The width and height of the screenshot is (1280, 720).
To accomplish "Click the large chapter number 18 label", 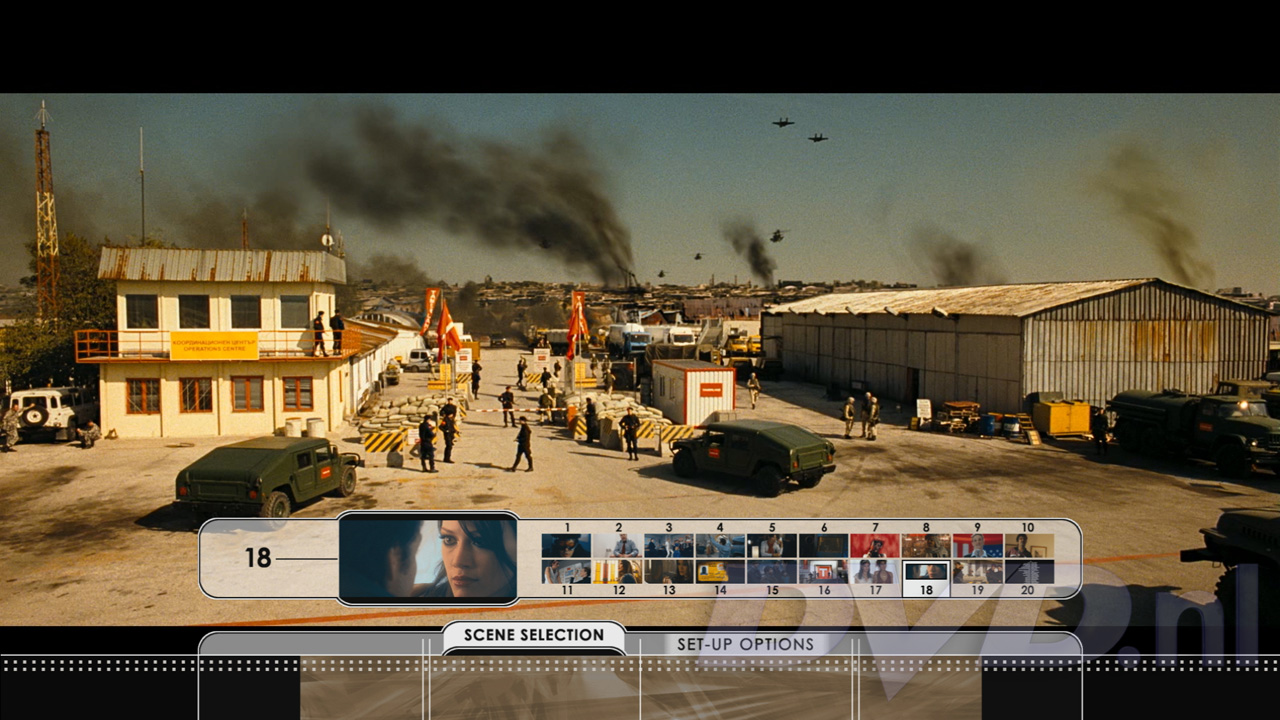I will (258, 558).
